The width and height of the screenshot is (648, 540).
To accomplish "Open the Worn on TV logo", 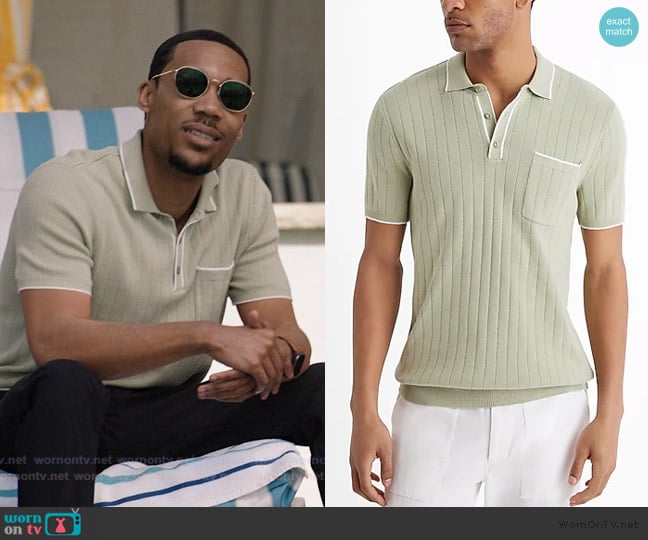I will point(43,523).
